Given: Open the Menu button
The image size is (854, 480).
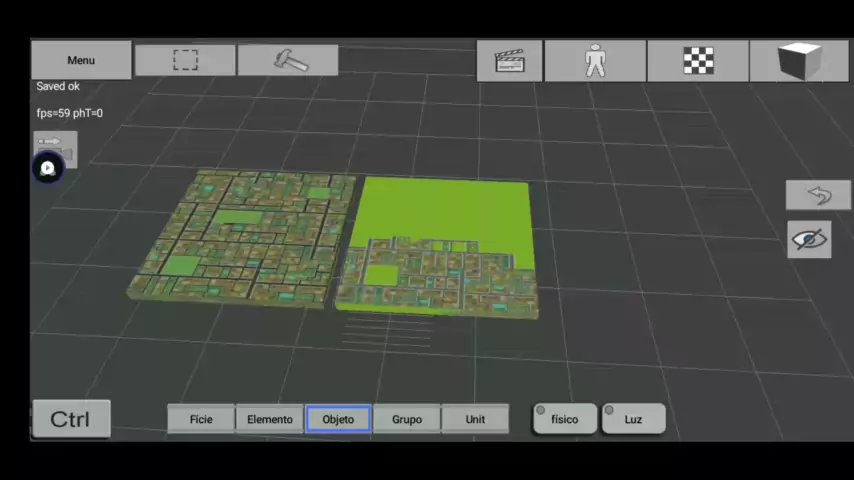Looking at the screenshot, I should pyautogui.click(x=81, y=60).
